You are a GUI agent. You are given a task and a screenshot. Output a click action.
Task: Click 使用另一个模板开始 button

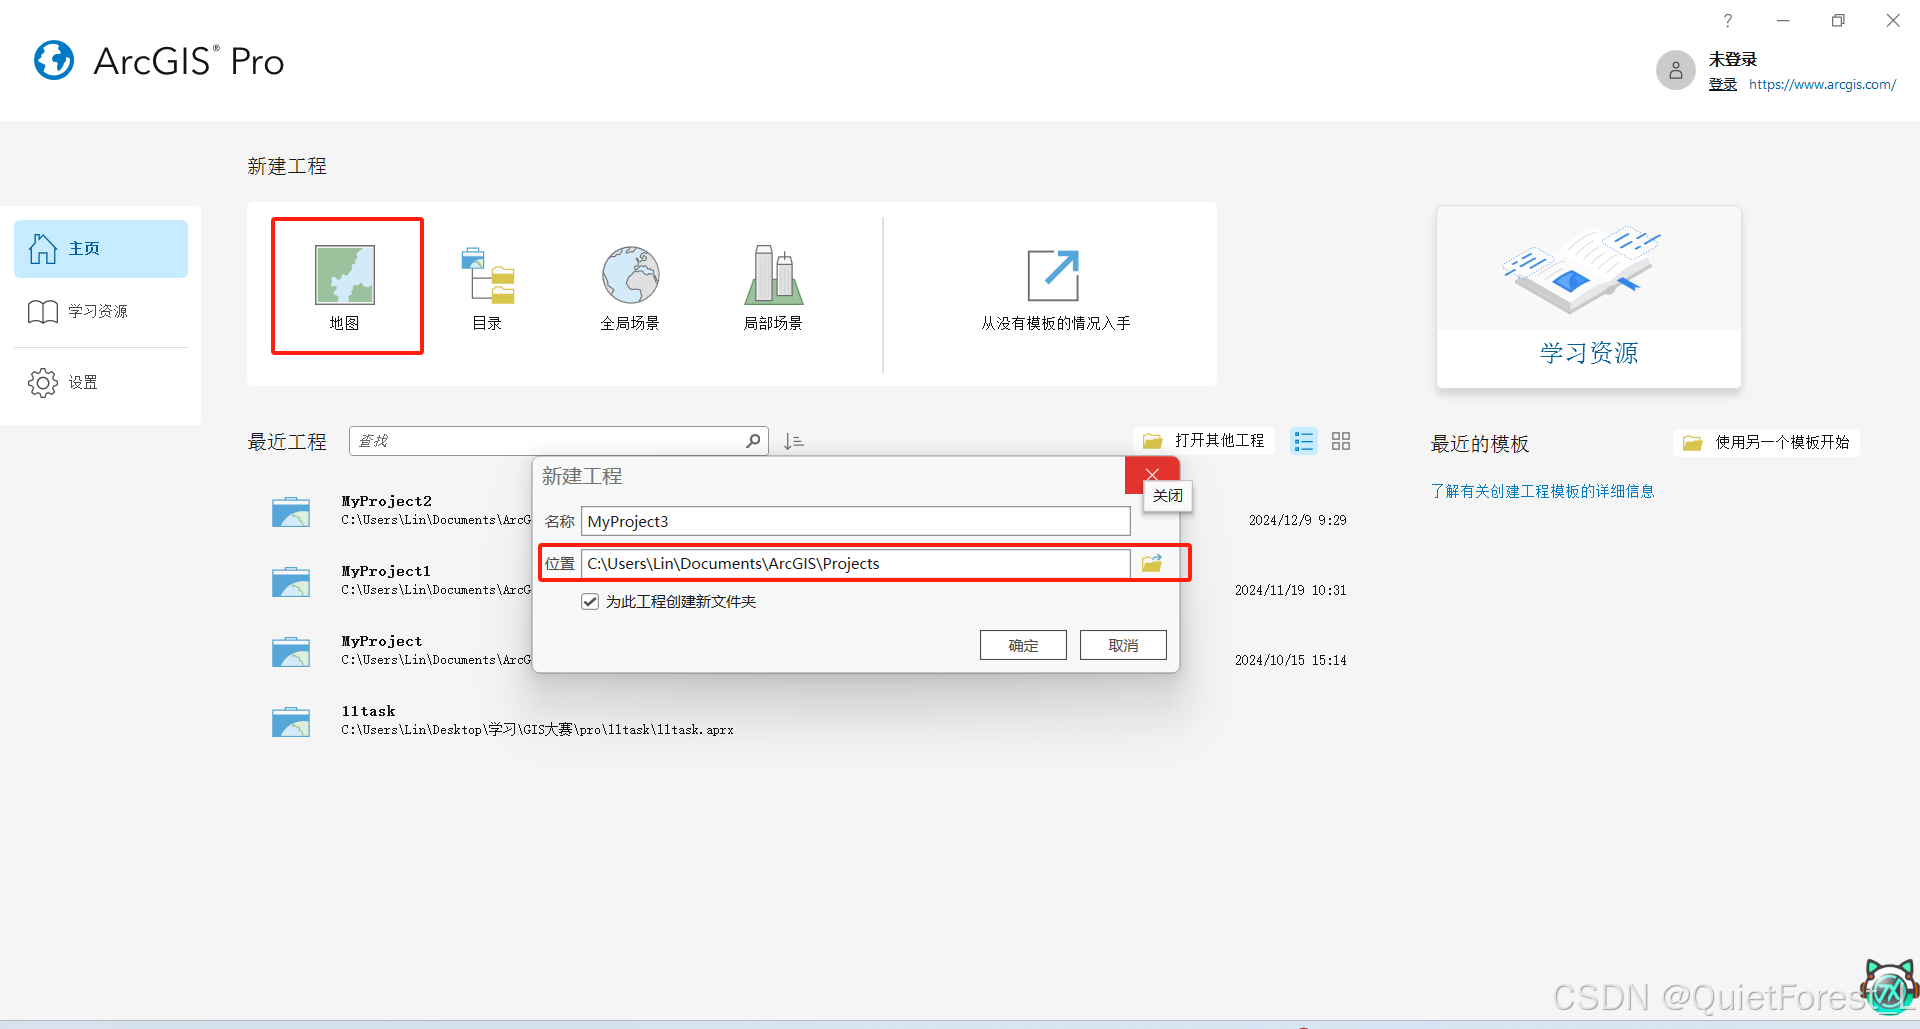(x=1766, y=443)
